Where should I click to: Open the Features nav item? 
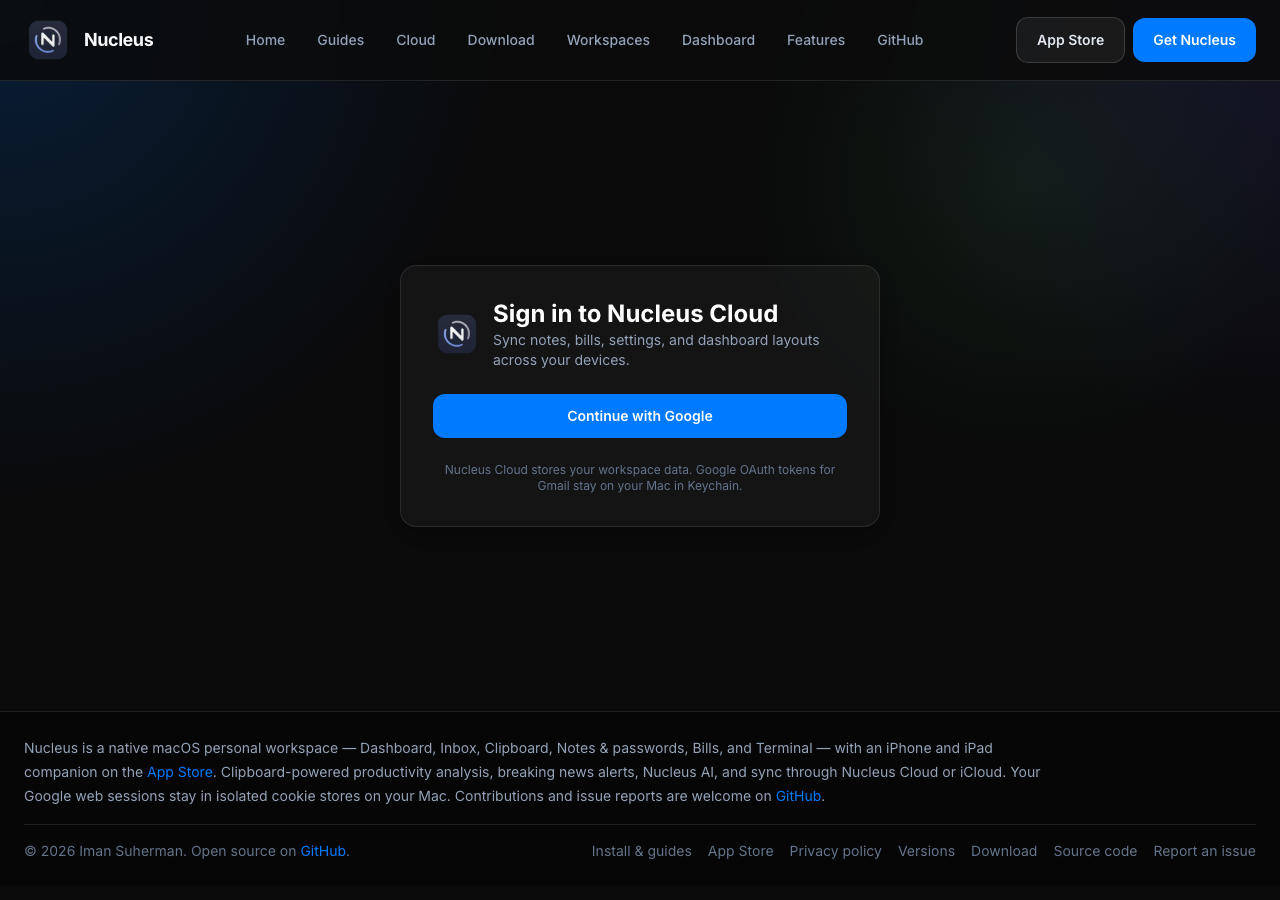[816, 40]
